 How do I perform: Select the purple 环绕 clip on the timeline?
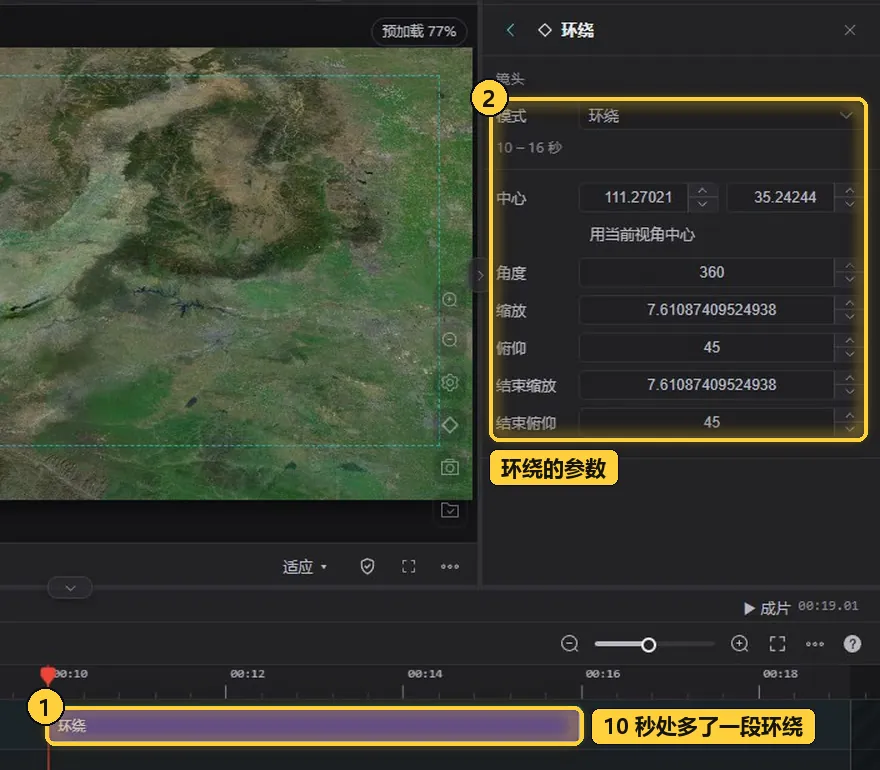(x=314, y=726)
